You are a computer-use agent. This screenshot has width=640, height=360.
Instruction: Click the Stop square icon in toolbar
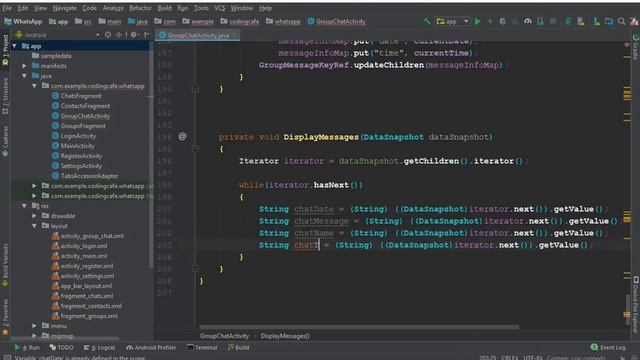[x=553, y=21]
